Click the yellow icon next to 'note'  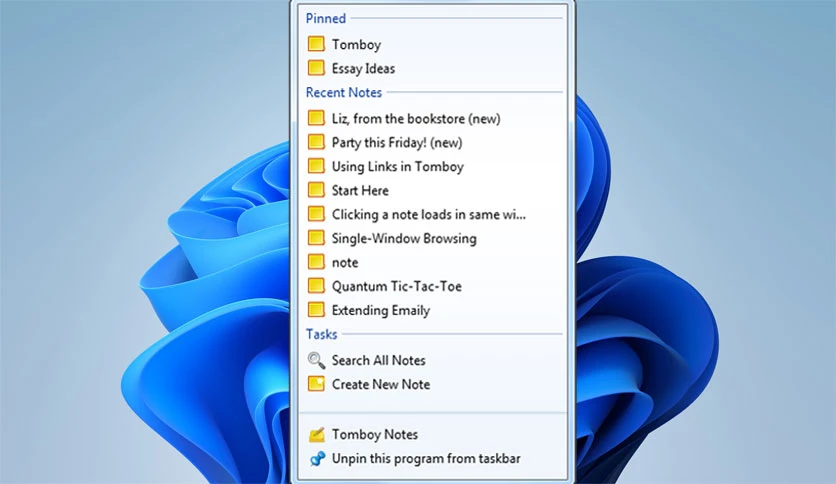(x=316, y=262)
